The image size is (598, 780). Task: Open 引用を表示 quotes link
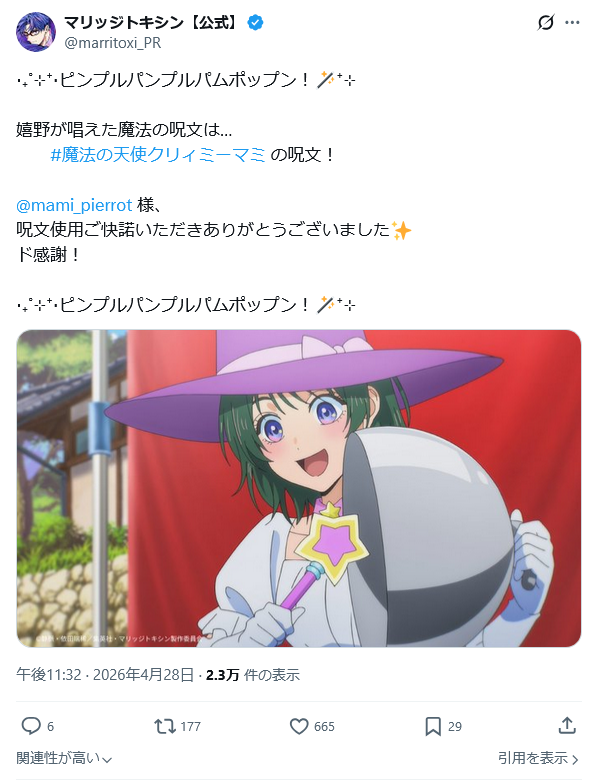coord(538,759)
